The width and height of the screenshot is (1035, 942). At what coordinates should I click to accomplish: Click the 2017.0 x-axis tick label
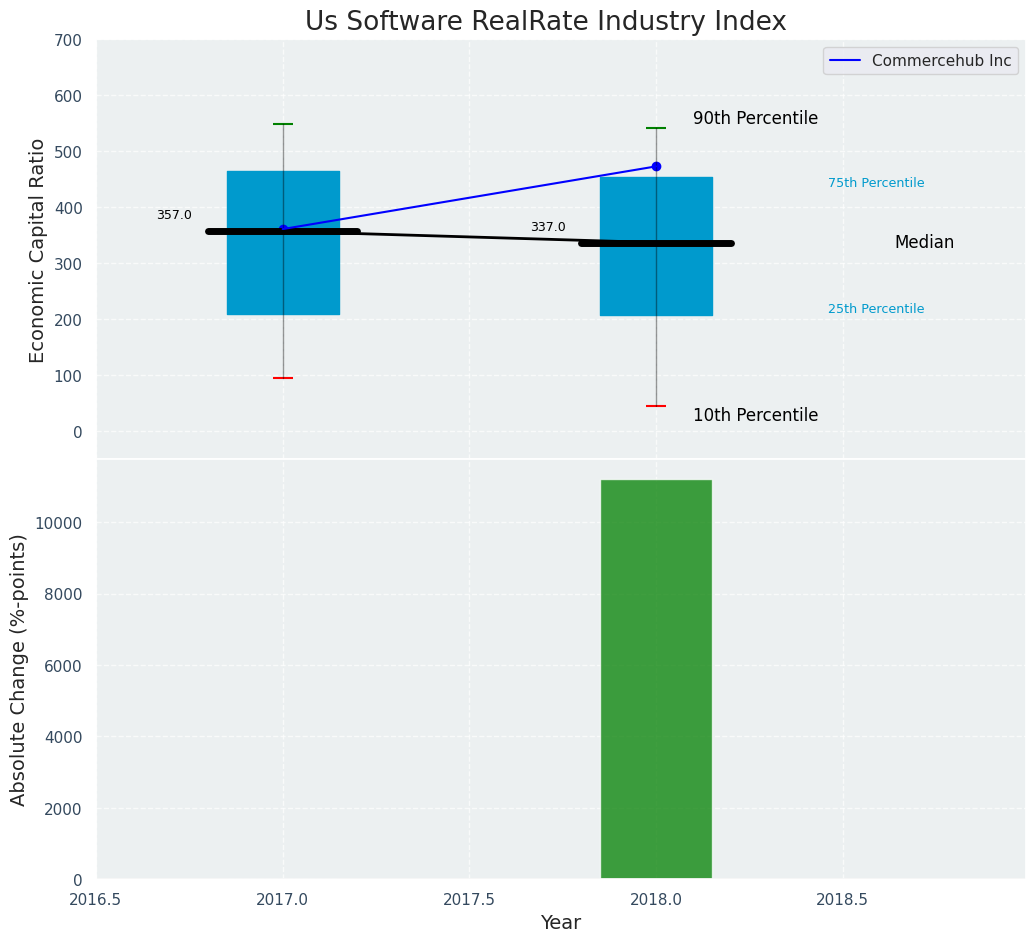point(283,899)
